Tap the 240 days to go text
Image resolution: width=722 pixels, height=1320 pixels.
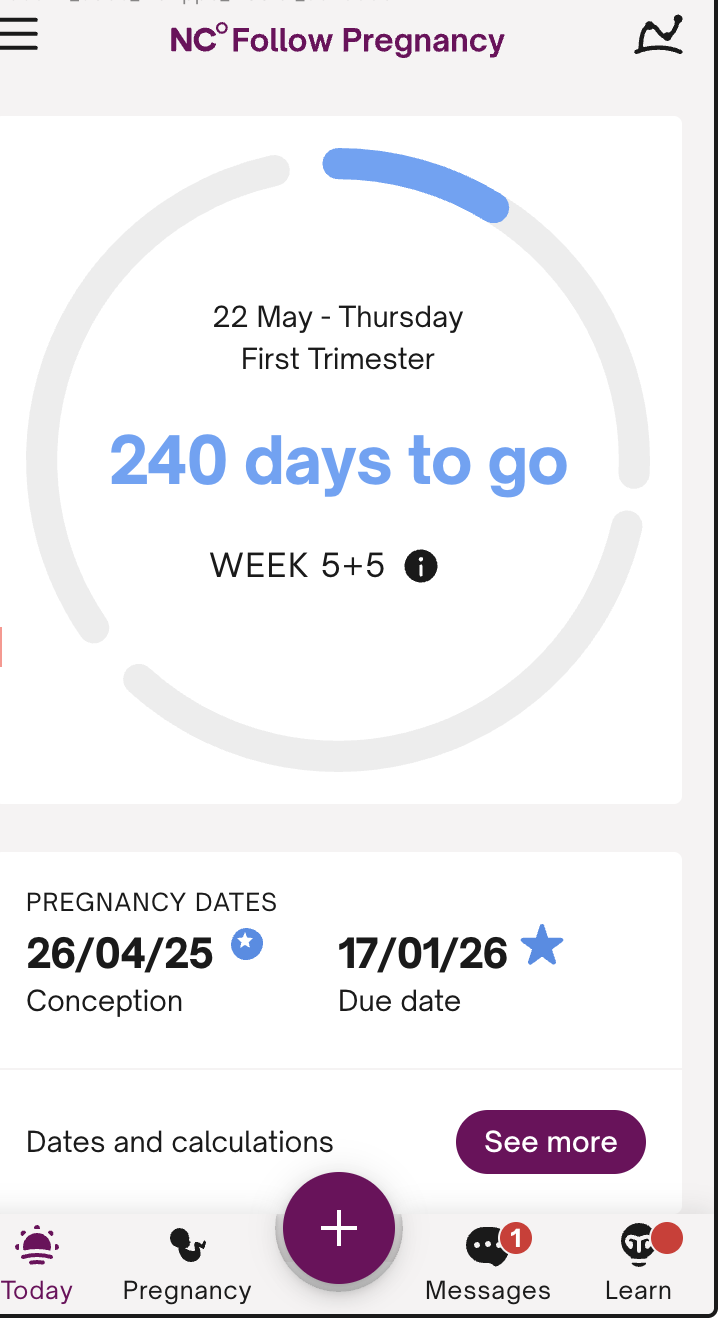click(x=338, y=461)
